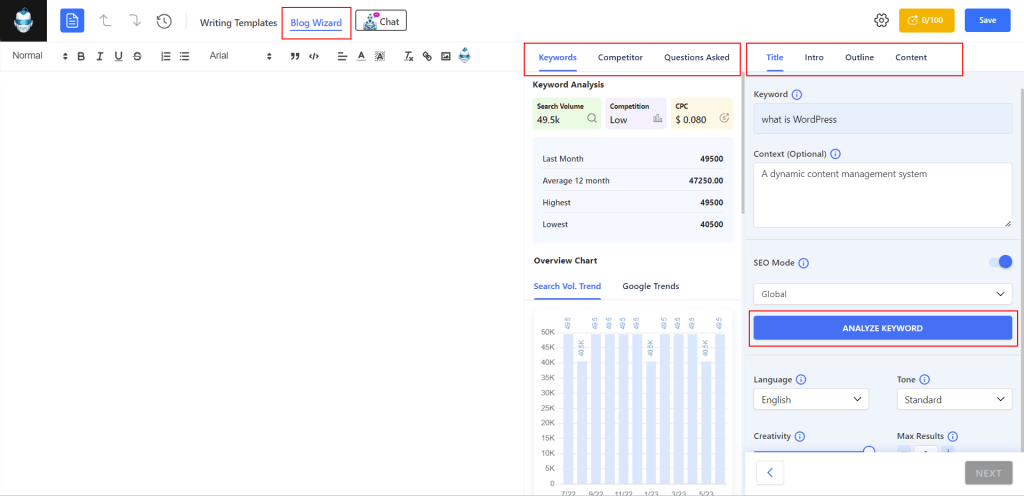Switch to the Search Vol. Trend chart tab
Screen dimensions: 1024x496
pyautogui.click(x=568, y=286)
